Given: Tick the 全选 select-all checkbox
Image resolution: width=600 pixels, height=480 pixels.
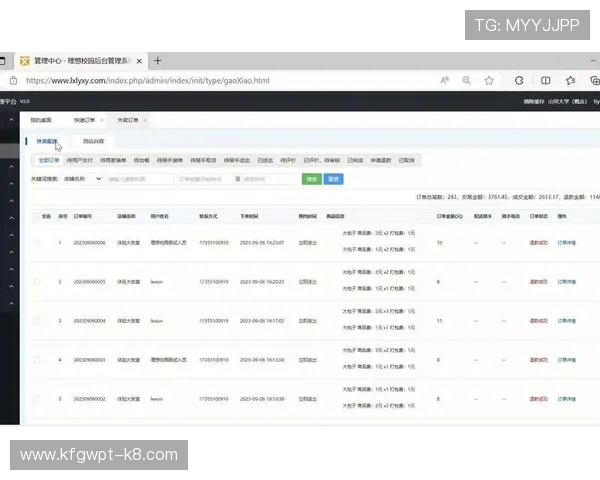Looking at the screenshot, I should pos(37,215).
